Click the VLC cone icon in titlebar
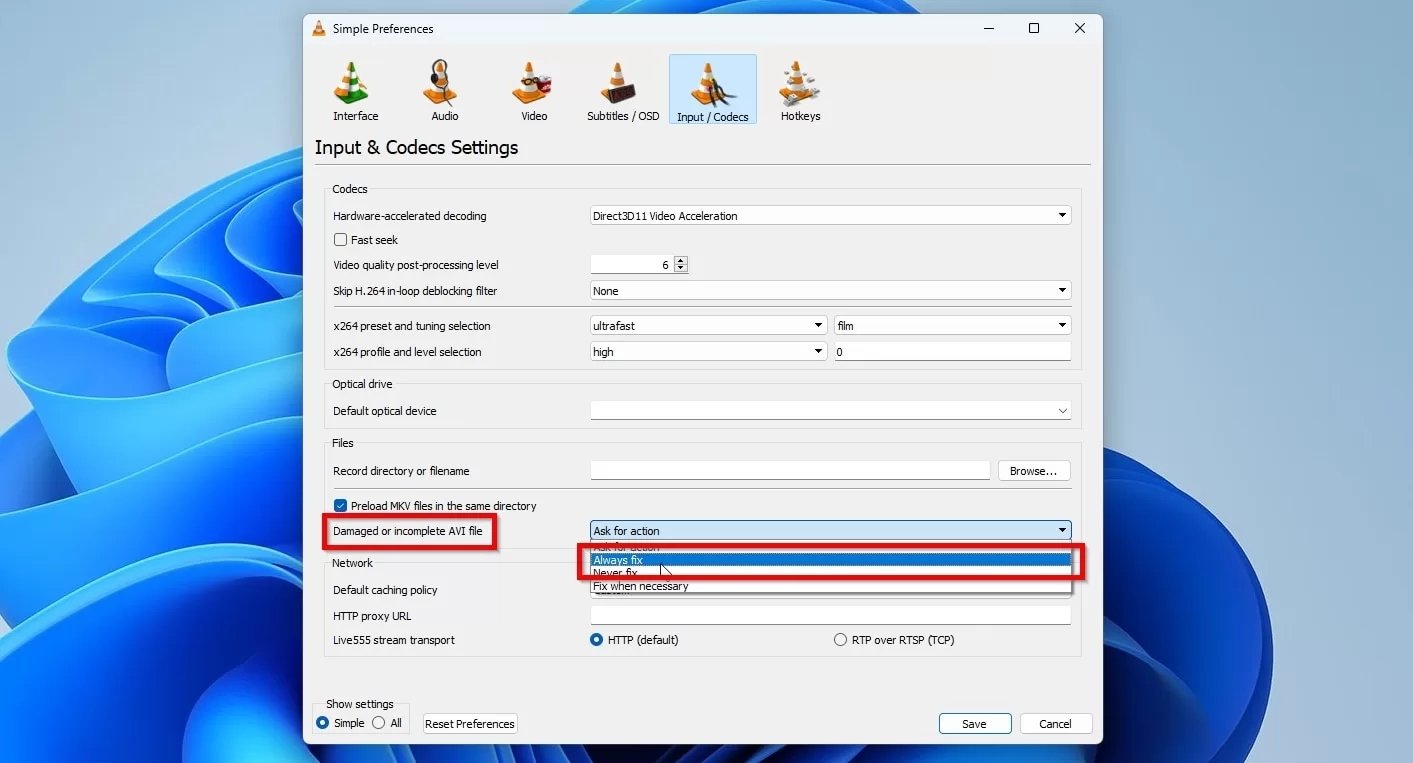This screenshot has height=763, width=1413. click(318, 29)
